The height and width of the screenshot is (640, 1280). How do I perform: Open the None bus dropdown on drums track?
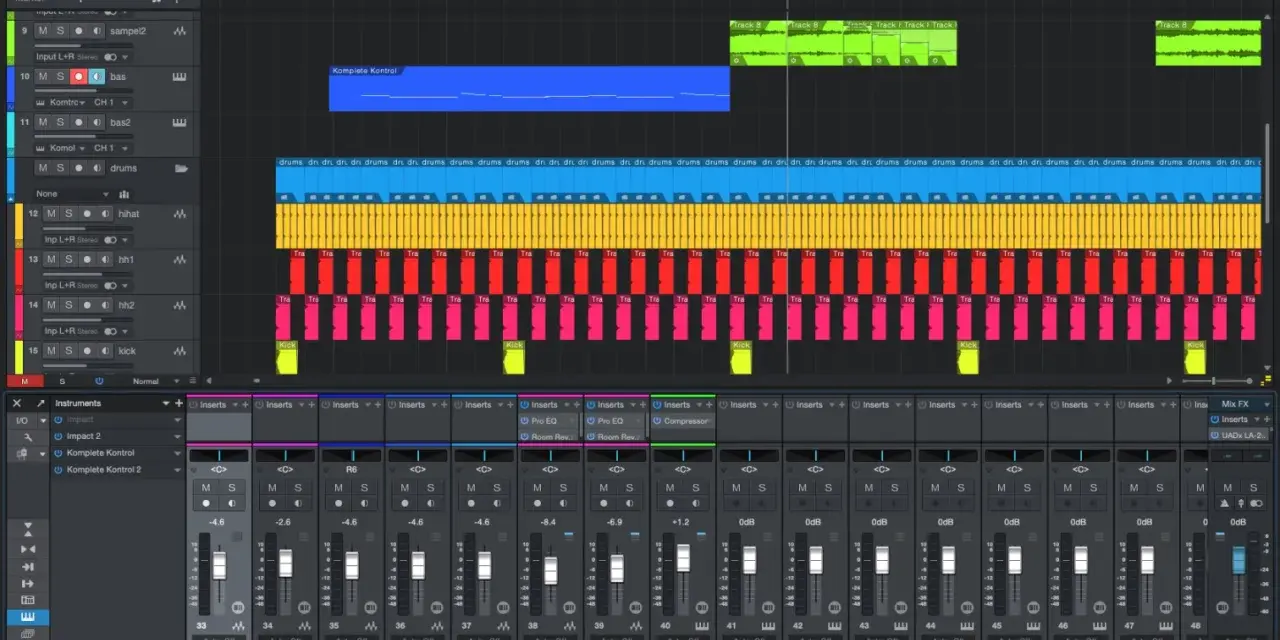point(72,194)
